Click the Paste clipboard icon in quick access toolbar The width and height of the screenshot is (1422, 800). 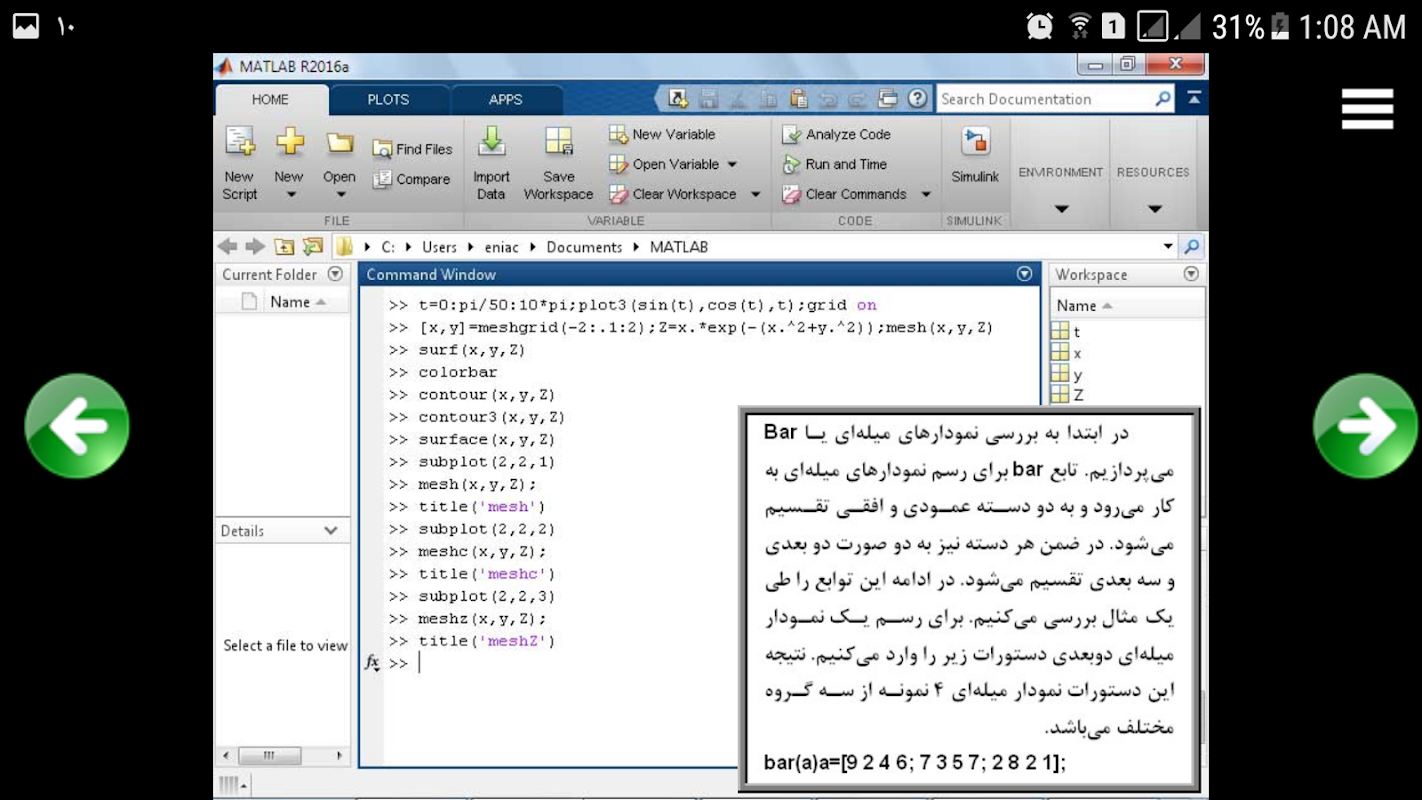pos(798,99)
